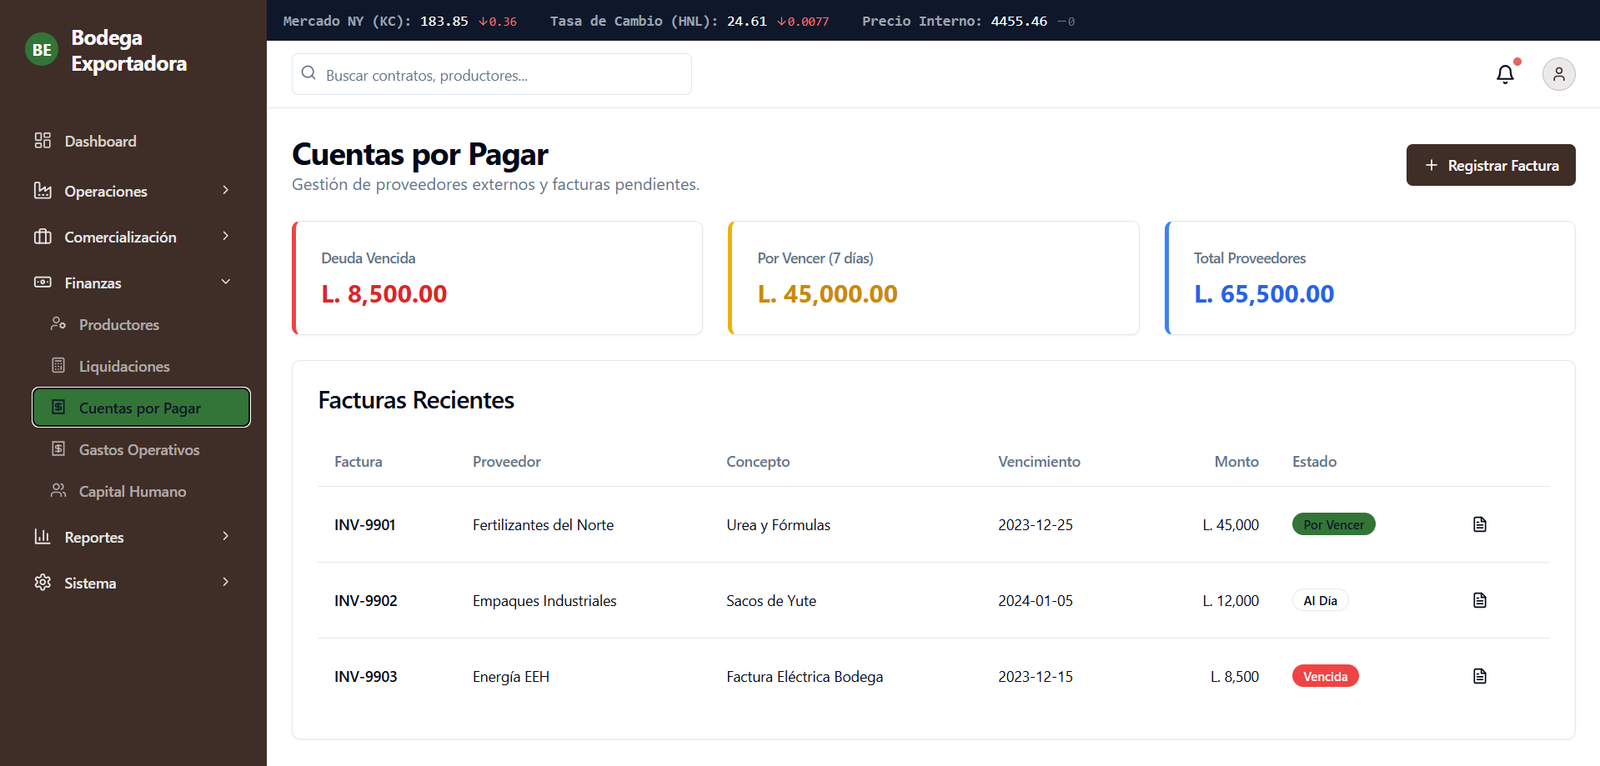Open Gastos Operativos page

click(141, 449)
